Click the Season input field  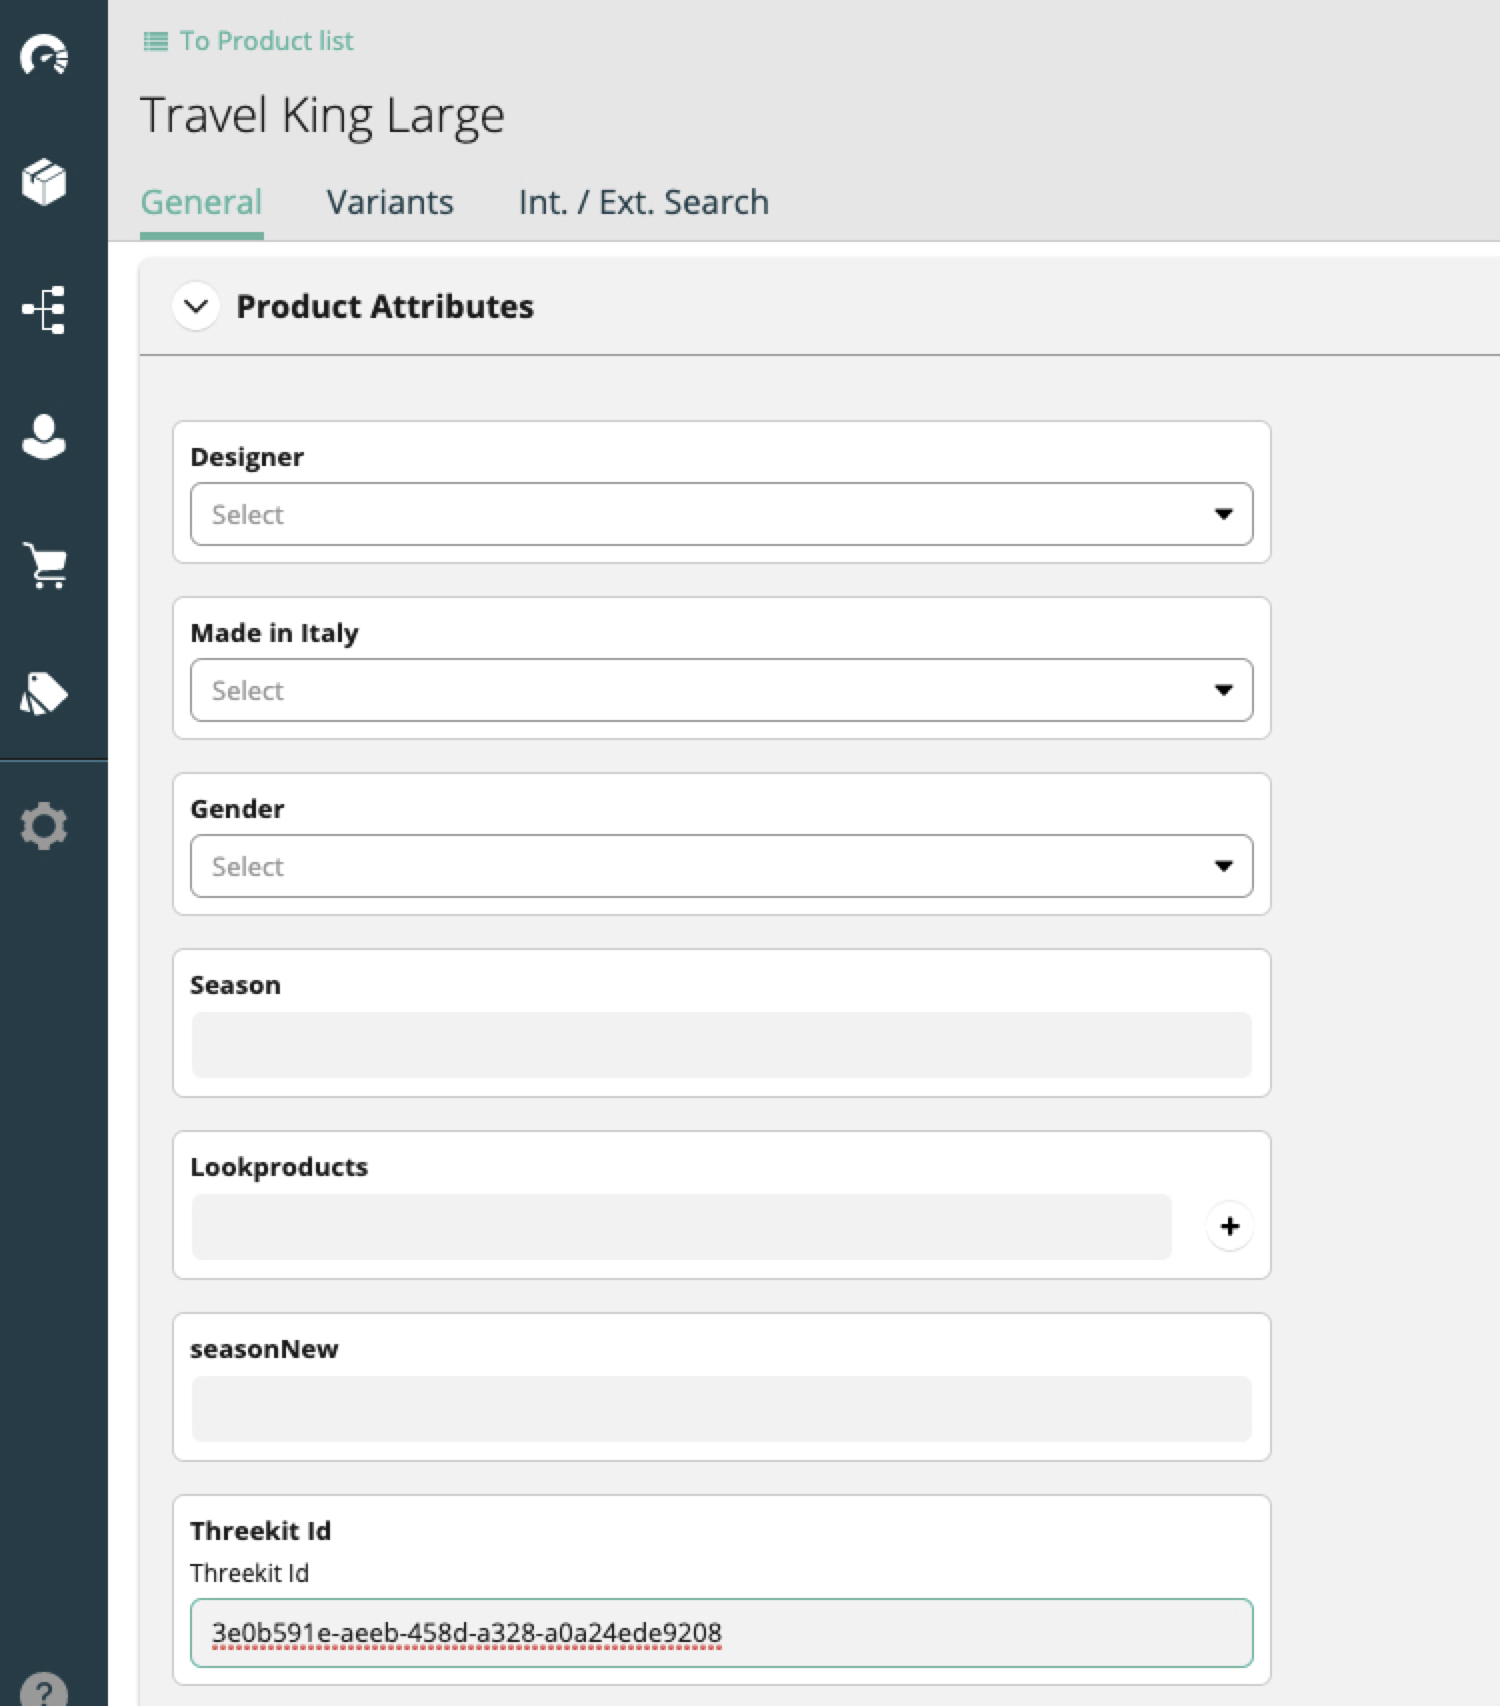[x=721, y=1045]
